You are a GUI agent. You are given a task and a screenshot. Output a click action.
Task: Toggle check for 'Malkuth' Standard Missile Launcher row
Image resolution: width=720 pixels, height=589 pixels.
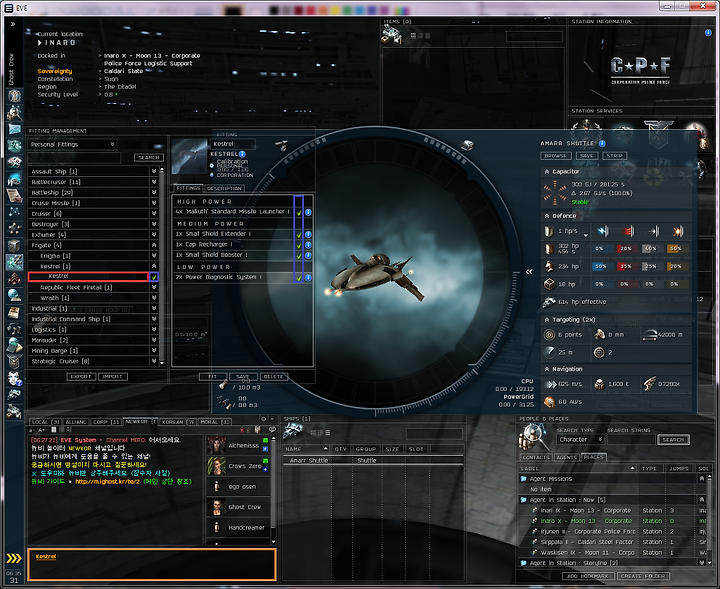coord(299,212)
